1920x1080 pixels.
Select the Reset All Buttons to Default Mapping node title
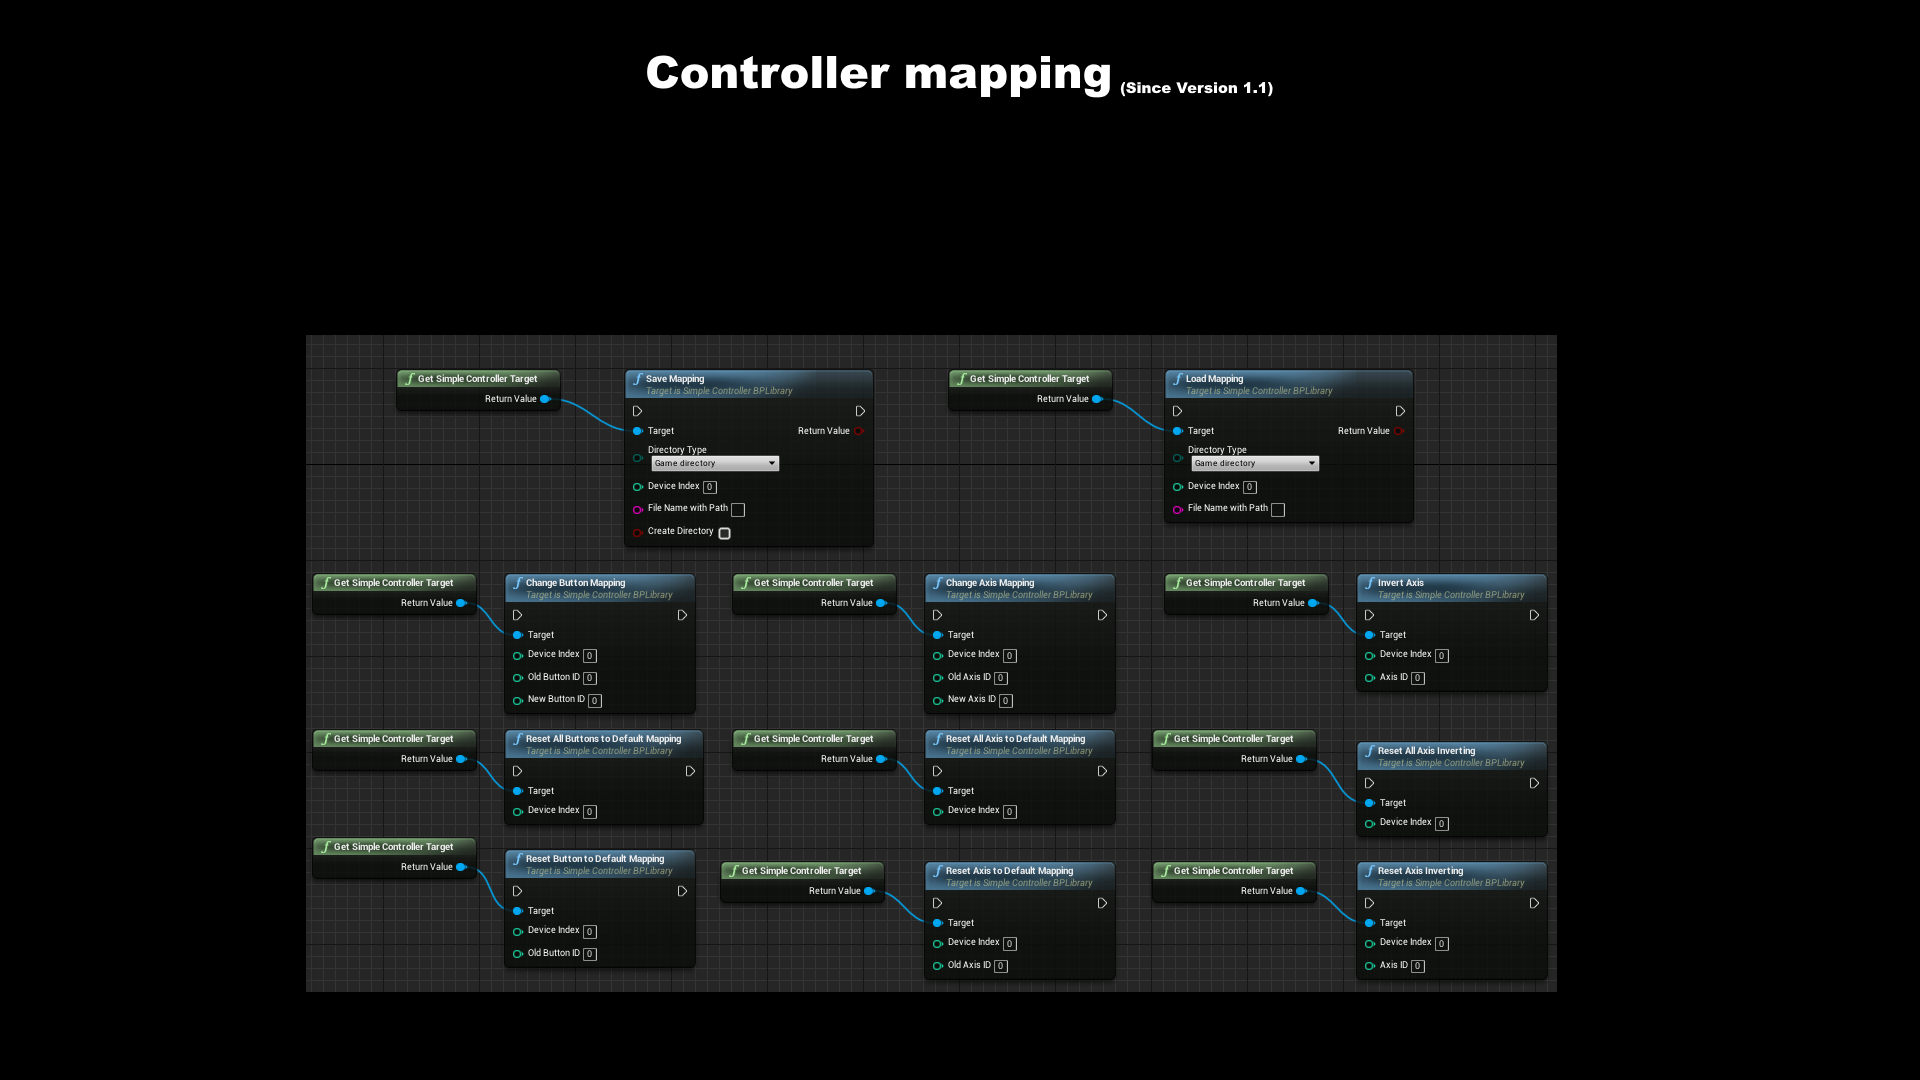(603, 739)
